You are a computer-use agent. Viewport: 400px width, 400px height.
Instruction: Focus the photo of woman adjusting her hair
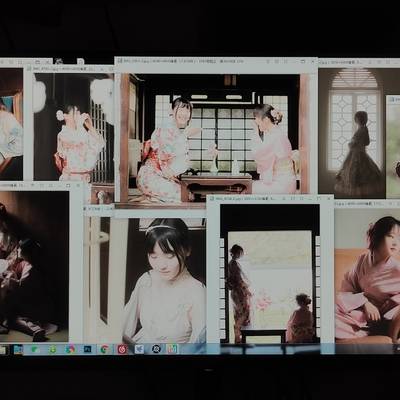tap(74, 127)
